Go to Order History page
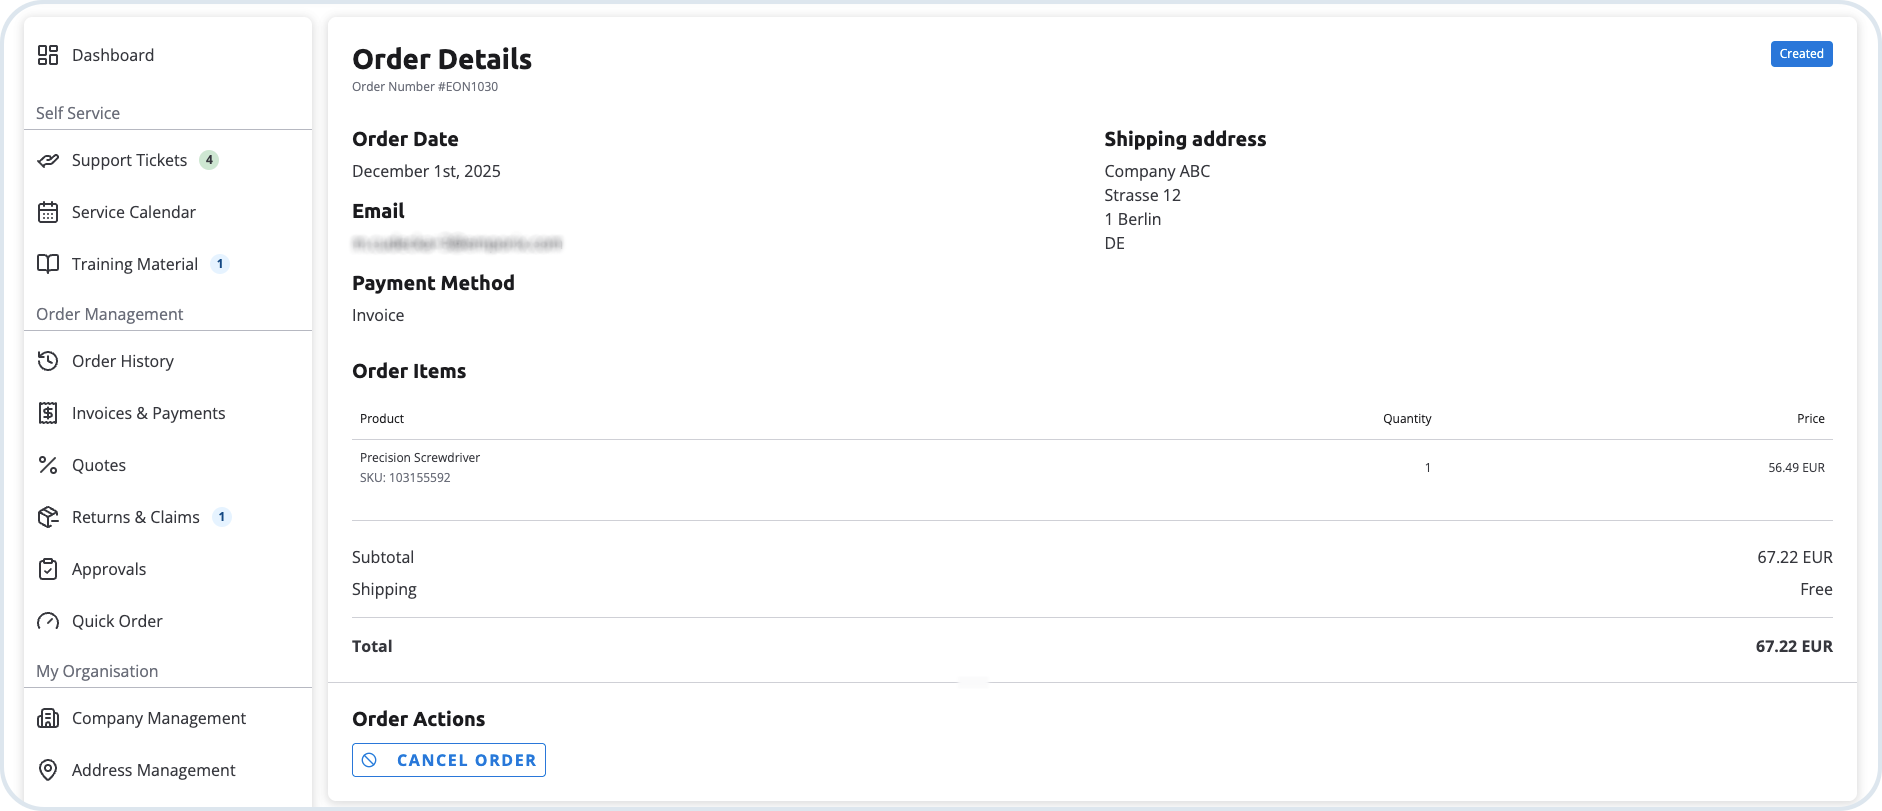 pyautogui.click(x=123, y=361)
